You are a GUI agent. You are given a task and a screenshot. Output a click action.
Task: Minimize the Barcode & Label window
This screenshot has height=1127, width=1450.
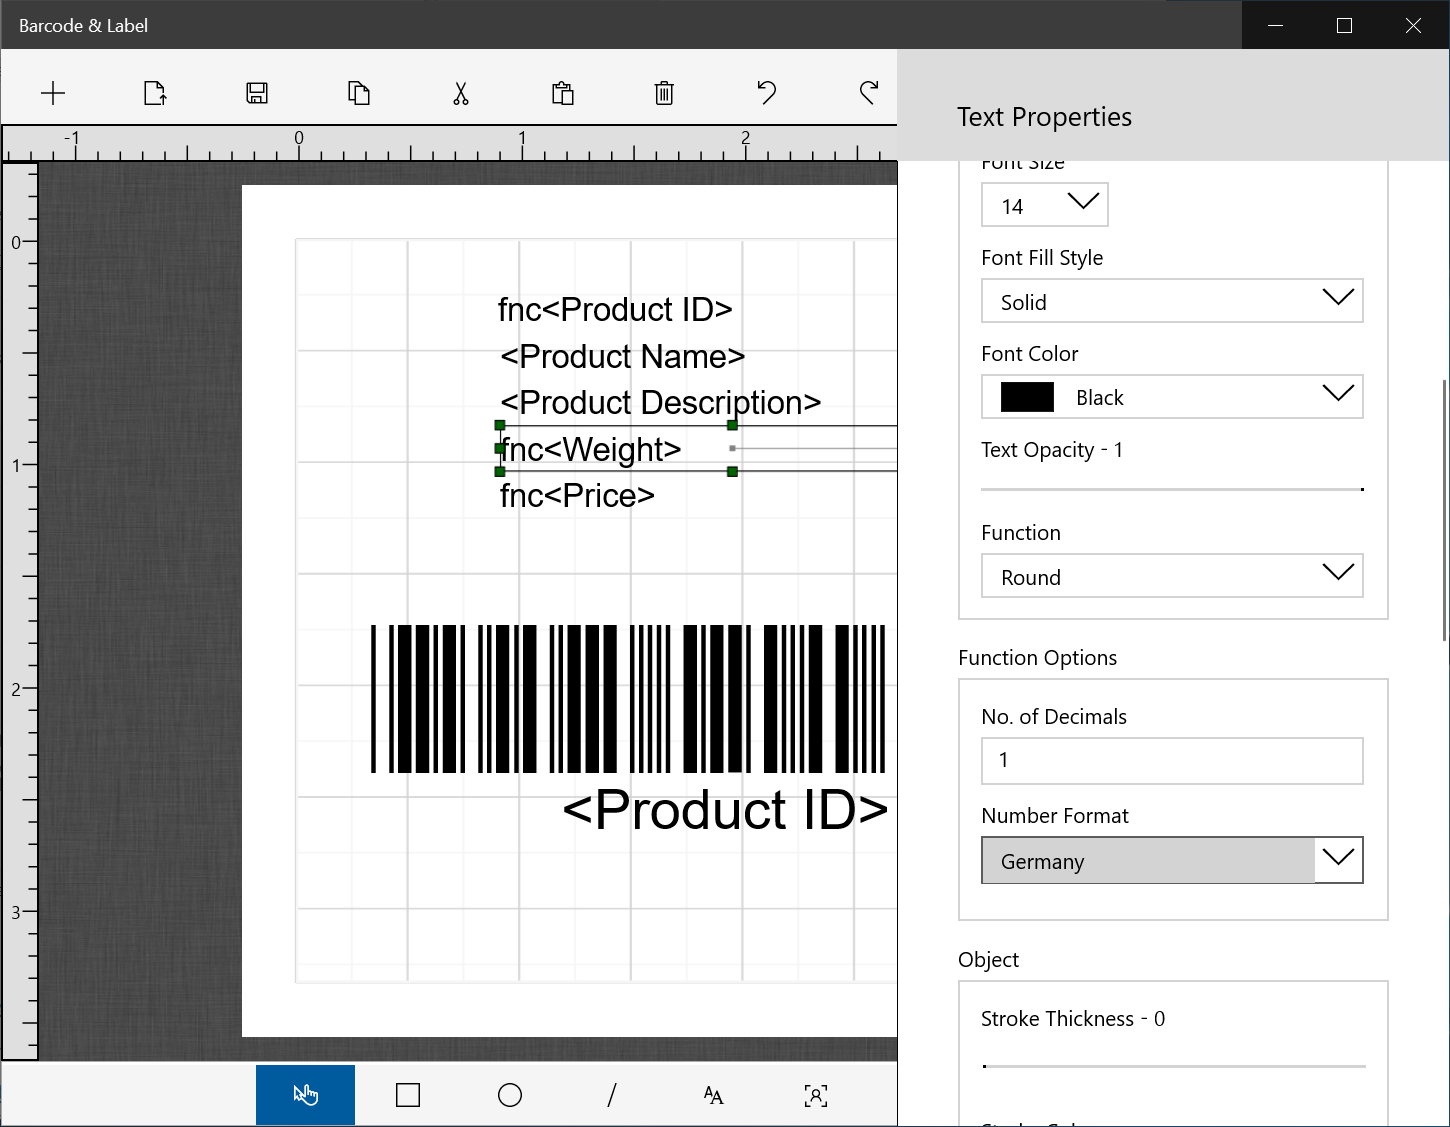[1275, 25]
